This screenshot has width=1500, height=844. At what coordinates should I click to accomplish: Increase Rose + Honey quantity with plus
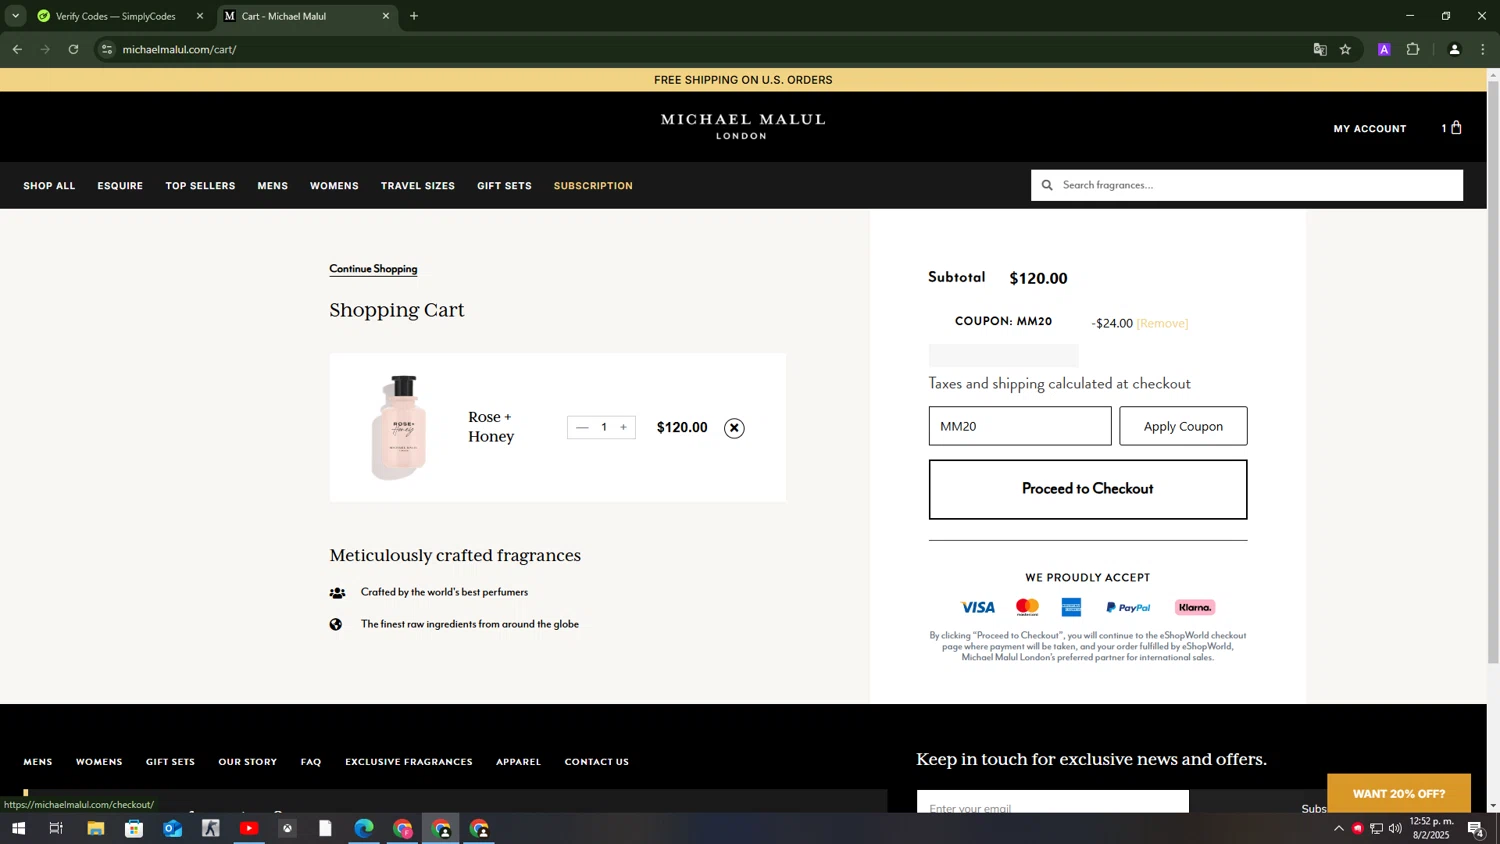click(623, 427)
